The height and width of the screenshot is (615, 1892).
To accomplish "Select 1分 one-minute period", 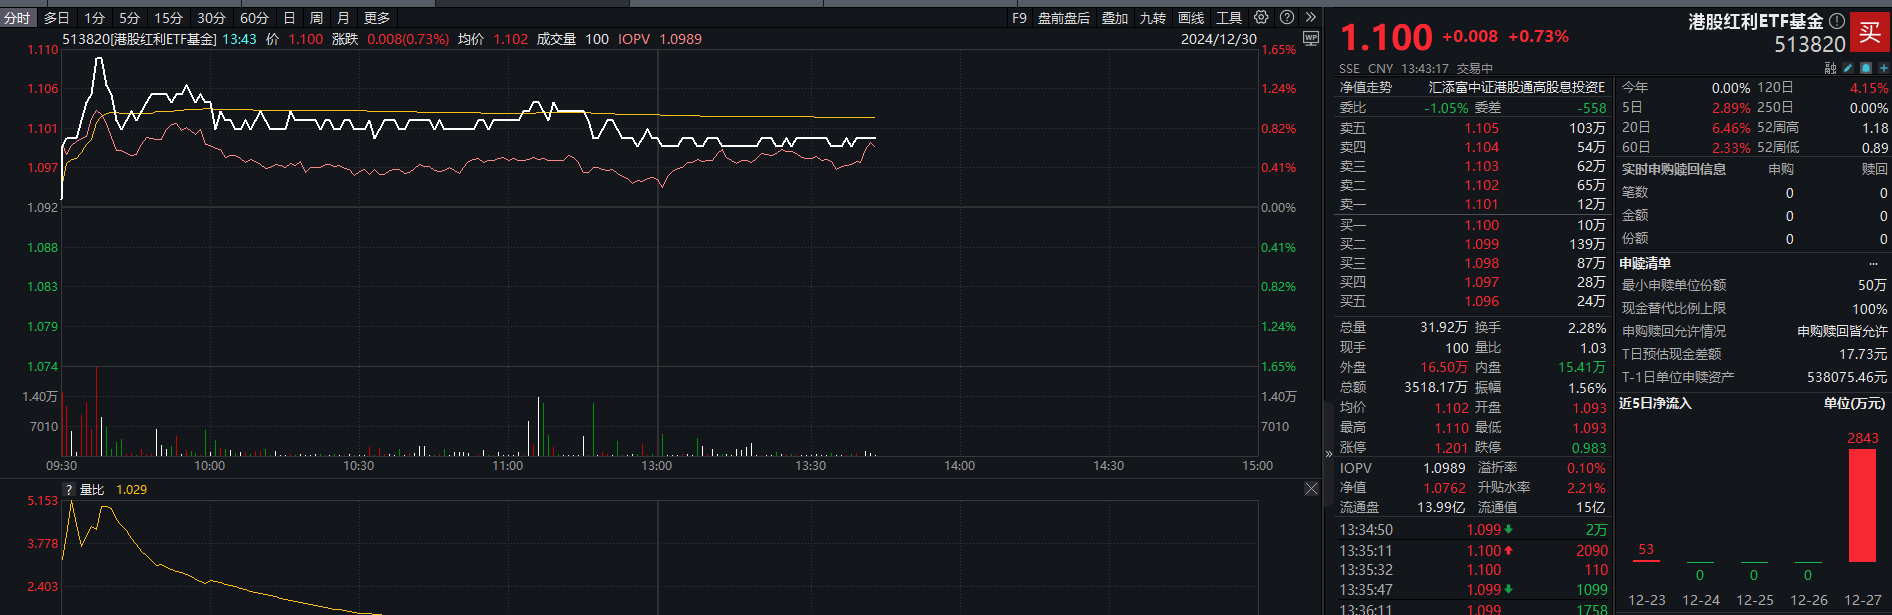I will point(94,18).
